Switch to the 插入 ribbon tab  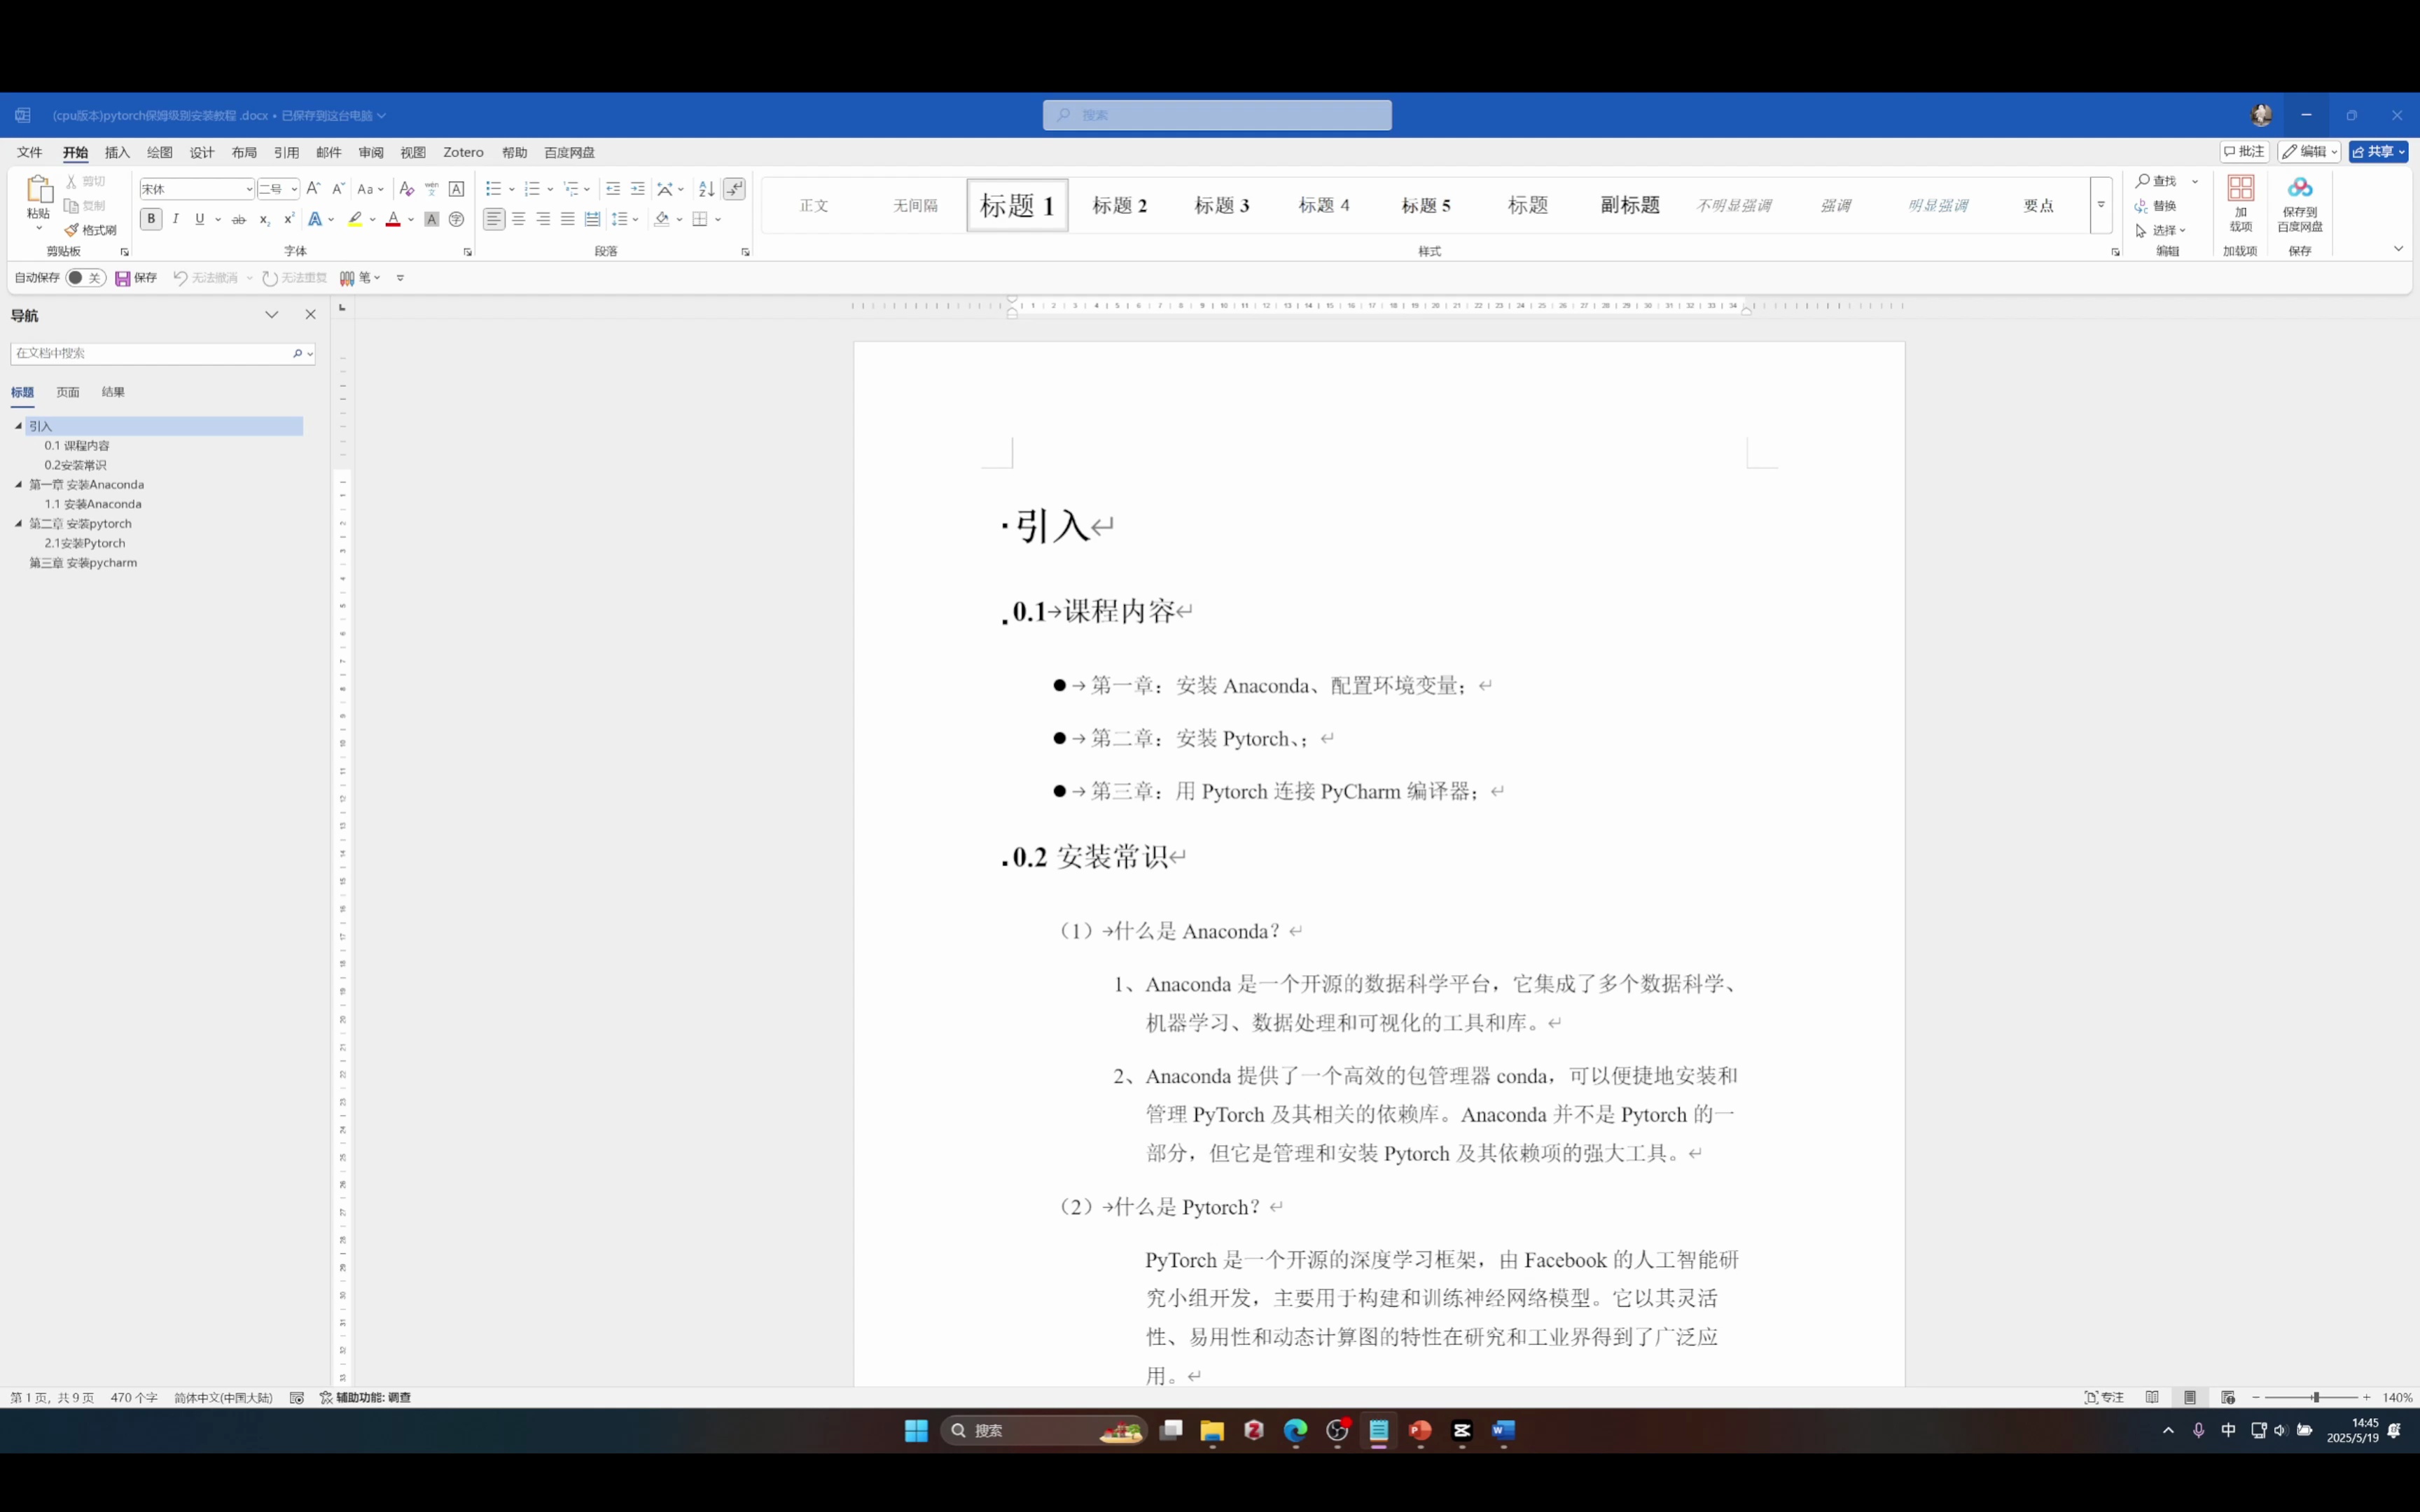117,152
